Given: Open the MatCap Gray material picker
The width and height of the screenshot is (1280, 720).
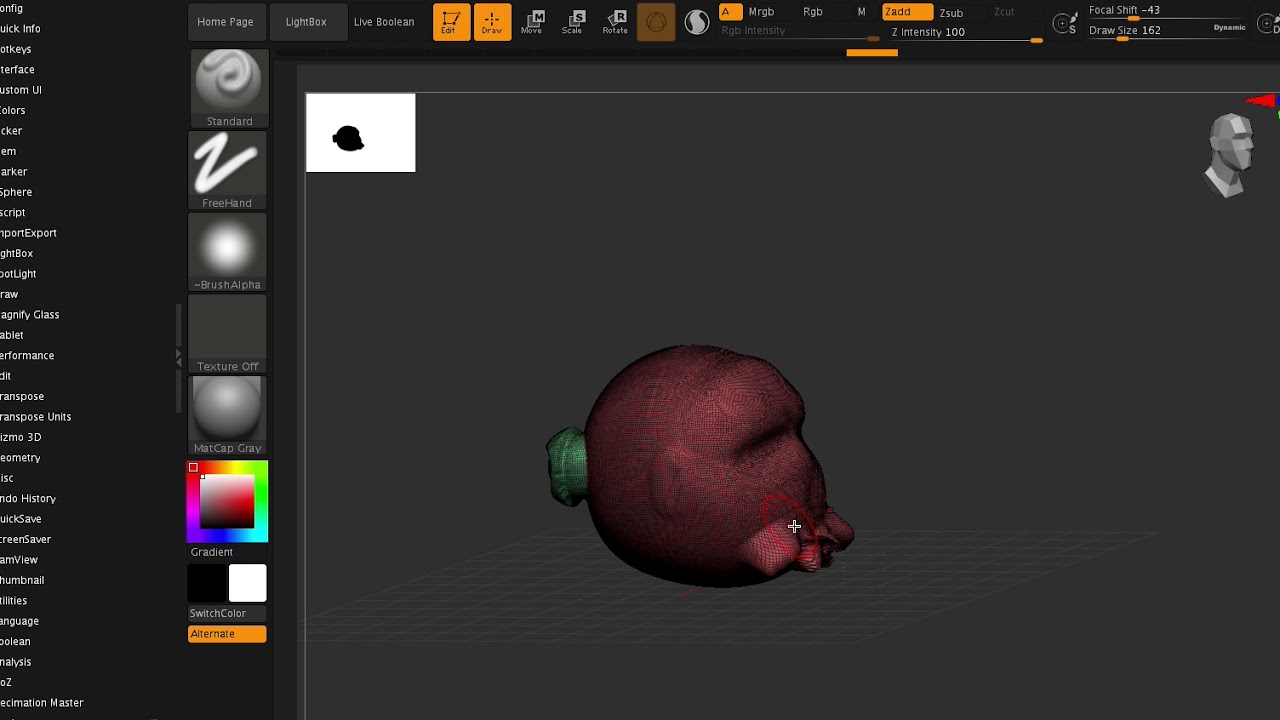Looking at the screenshot, I should pyautogui.click(x=228, y=416).
